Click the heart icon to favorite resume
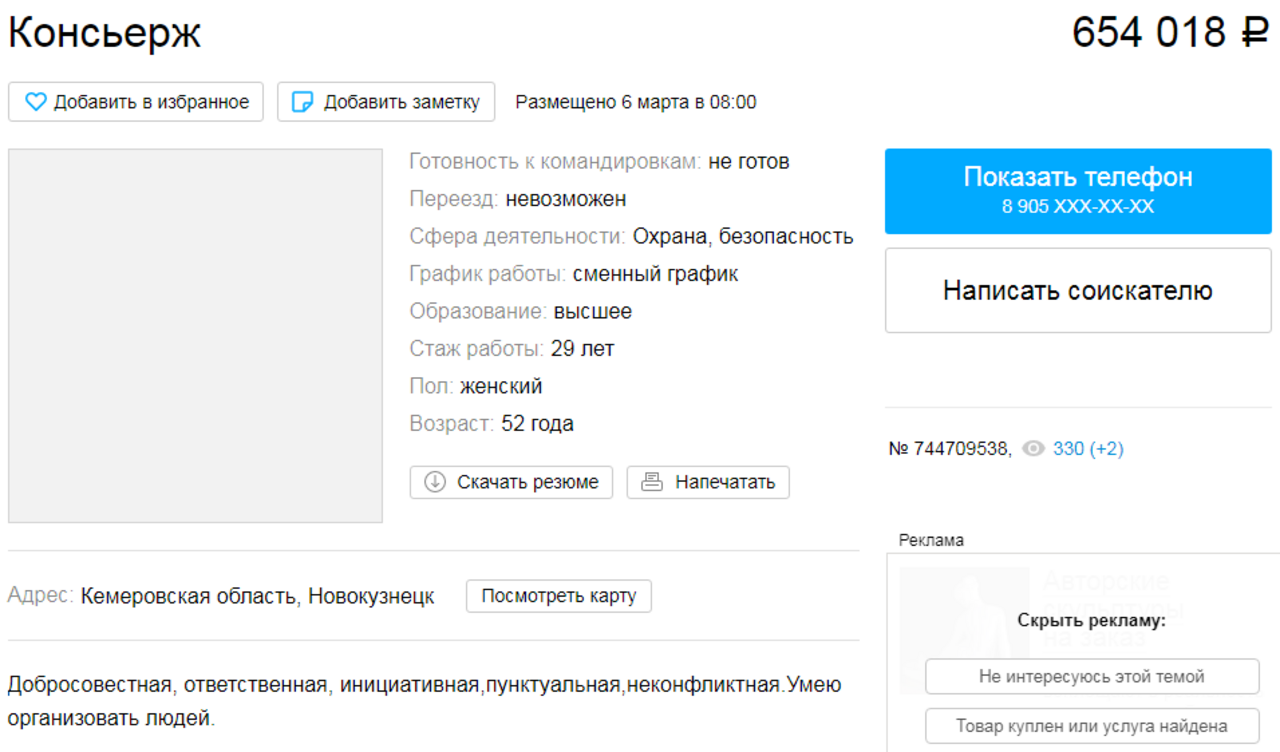The image size is (1280, 752). pyautogui.click(x=36, y=102)
